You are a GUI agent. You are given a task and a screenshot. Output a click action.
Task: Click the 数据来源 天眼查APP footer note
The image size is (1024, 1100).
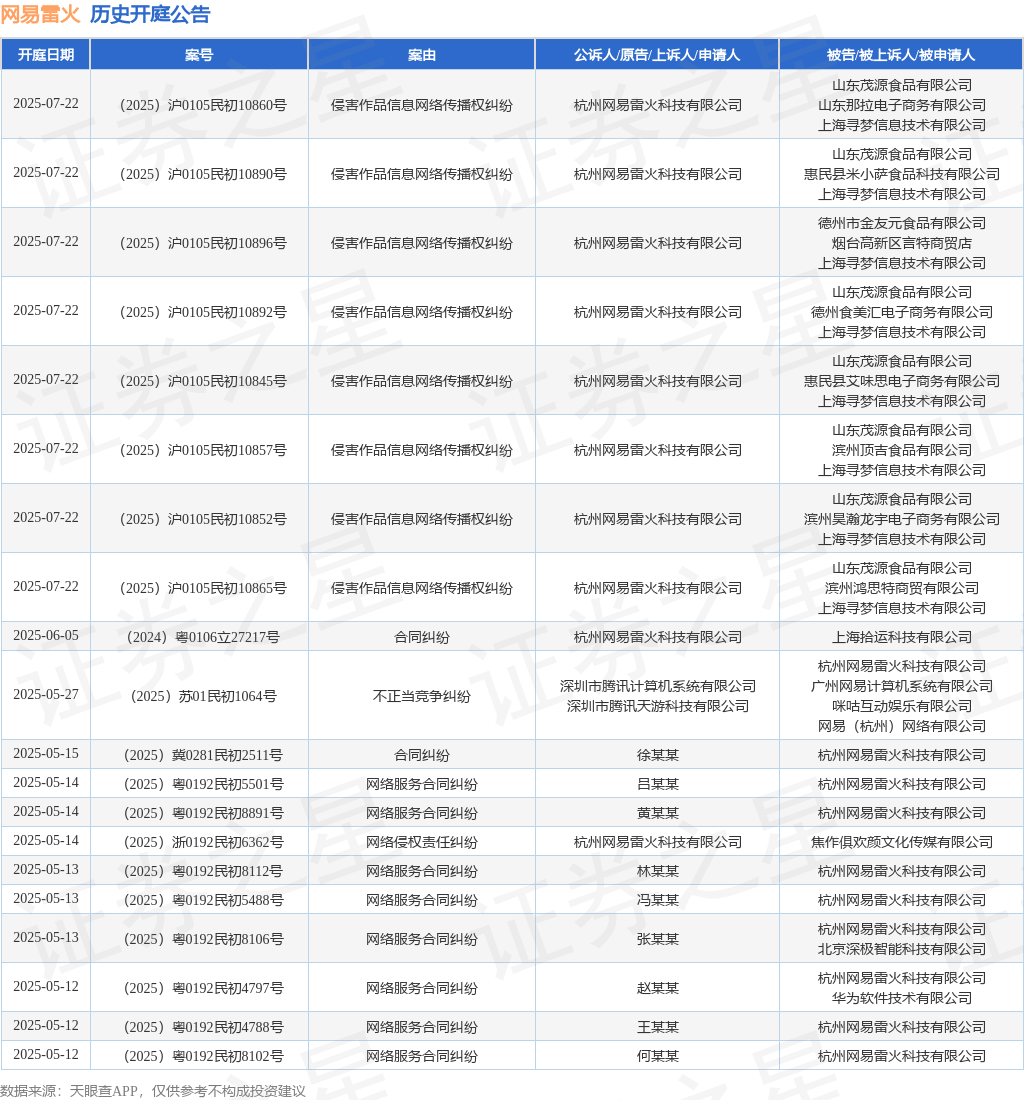tap(153, 1091)
